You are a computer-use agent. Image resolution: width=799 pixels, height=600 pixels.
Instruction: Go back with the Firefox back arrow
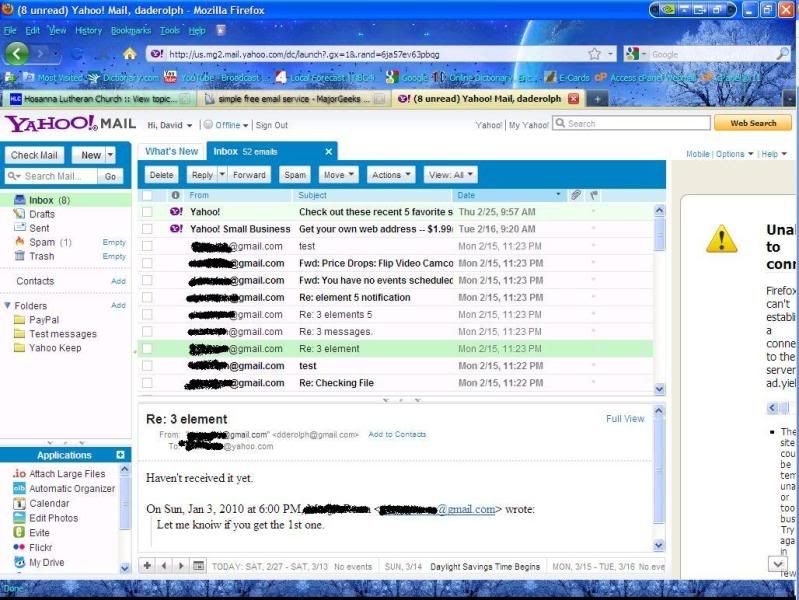point(17,53)
